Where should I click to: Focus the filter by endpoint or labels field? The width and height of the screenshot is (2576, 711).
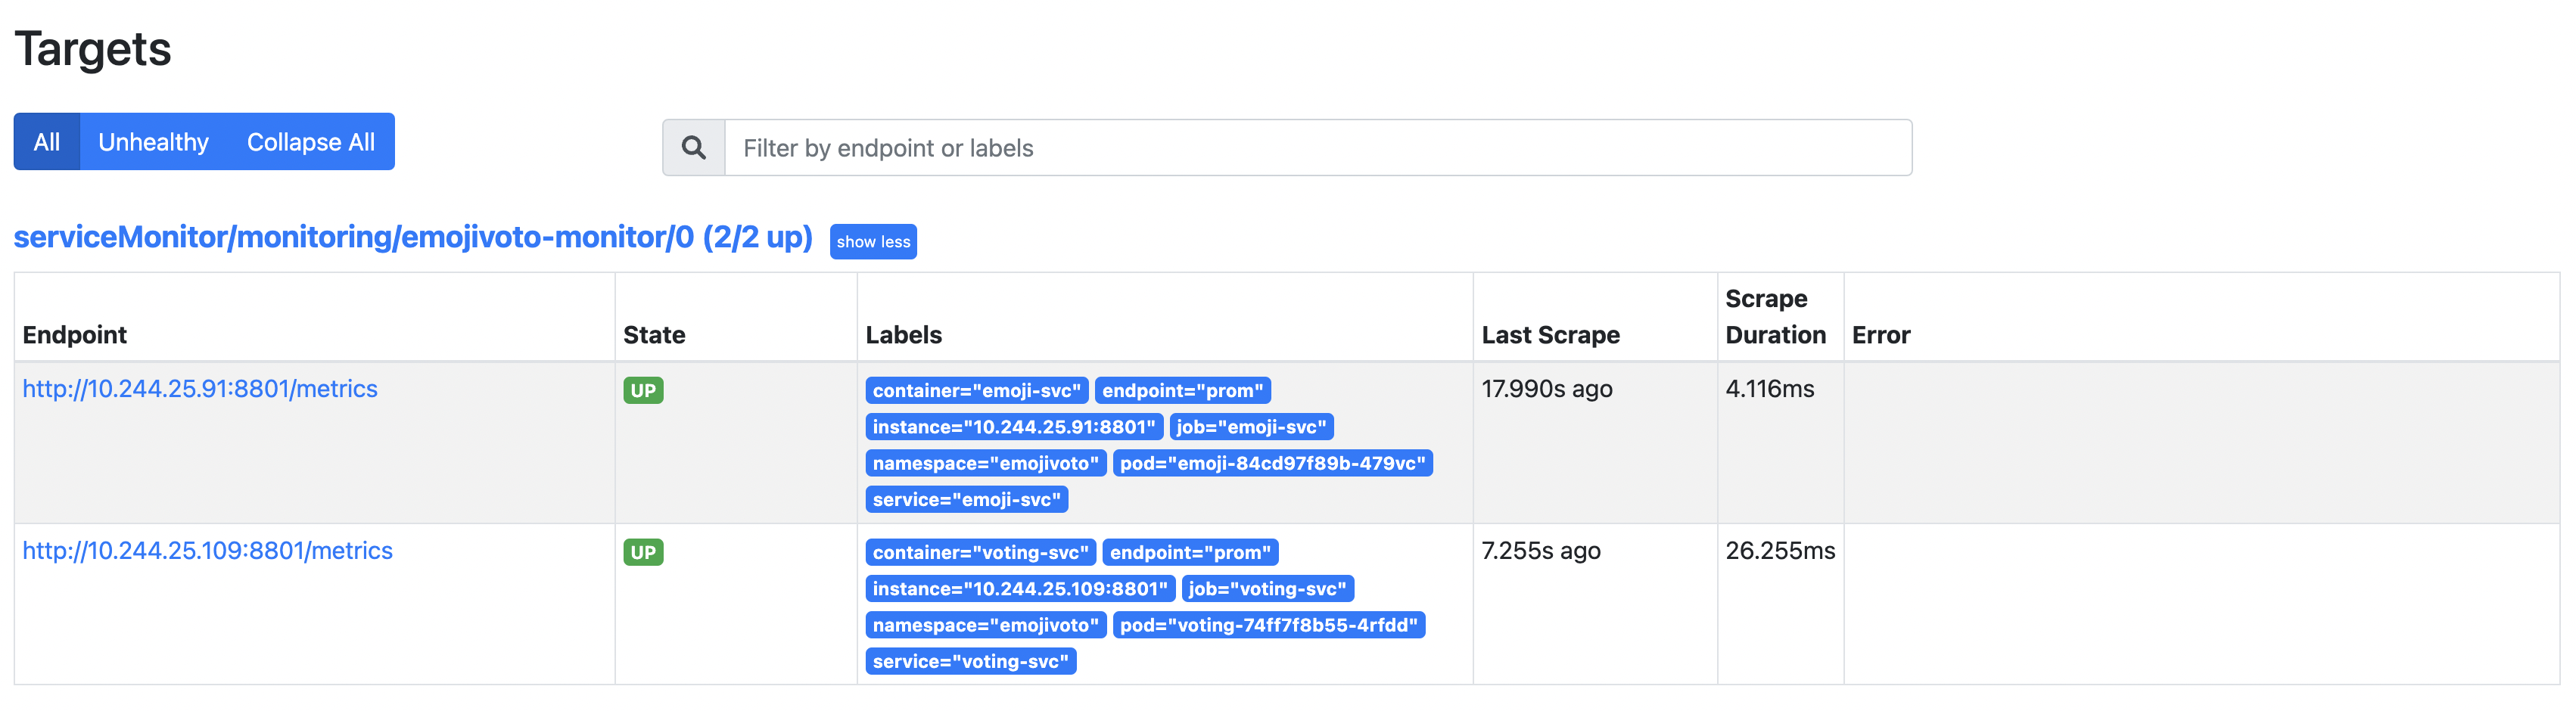pyautogui.click(x=1318, y=148)
